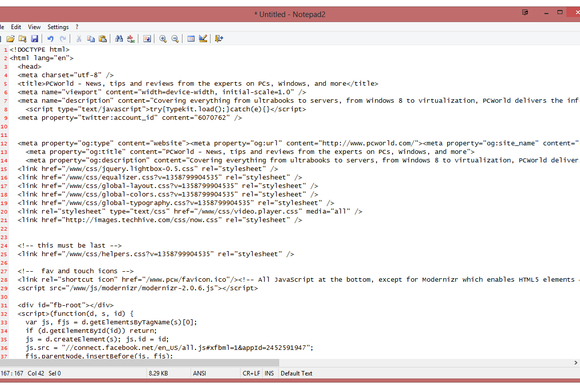Undo the last edit
580x388 pixels.
[50, 38]
